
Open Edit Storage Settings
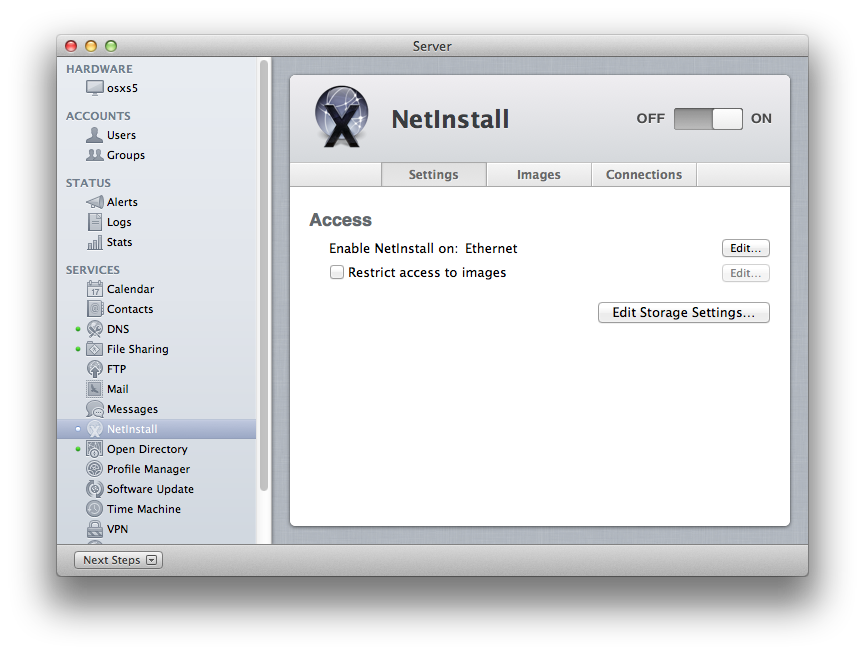click(684, 312)
